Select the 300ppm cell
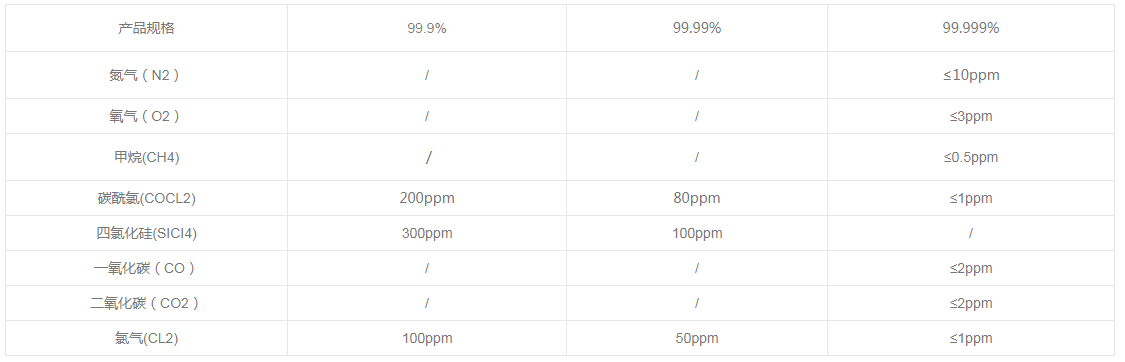Screen dimensions: 1125x362 pos(427,233)
